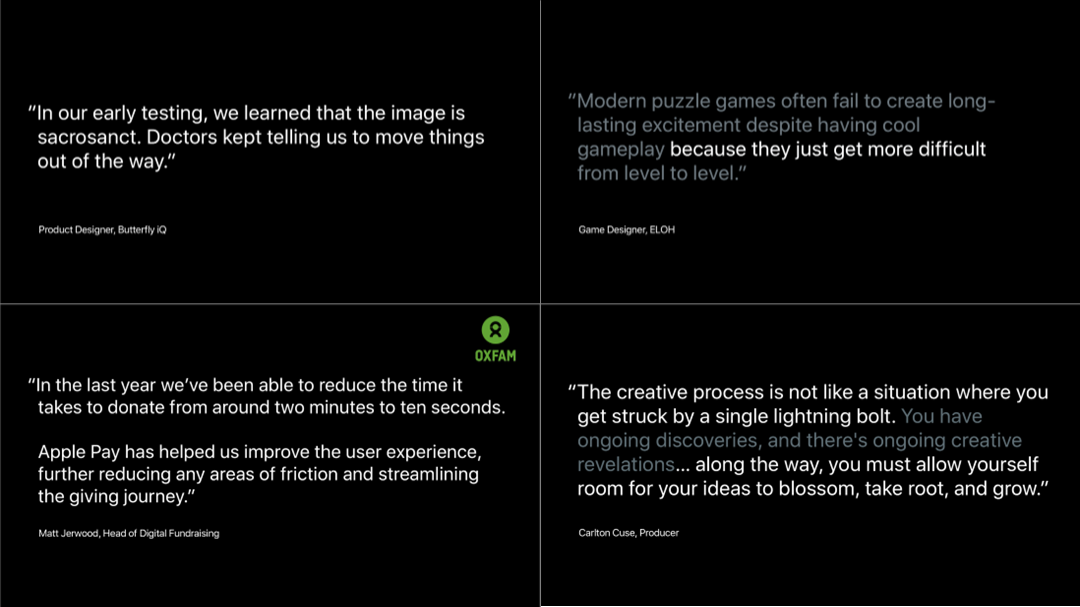
Task: Click "Game Designer, ELOH" attribution
Action: coord(626,229)
